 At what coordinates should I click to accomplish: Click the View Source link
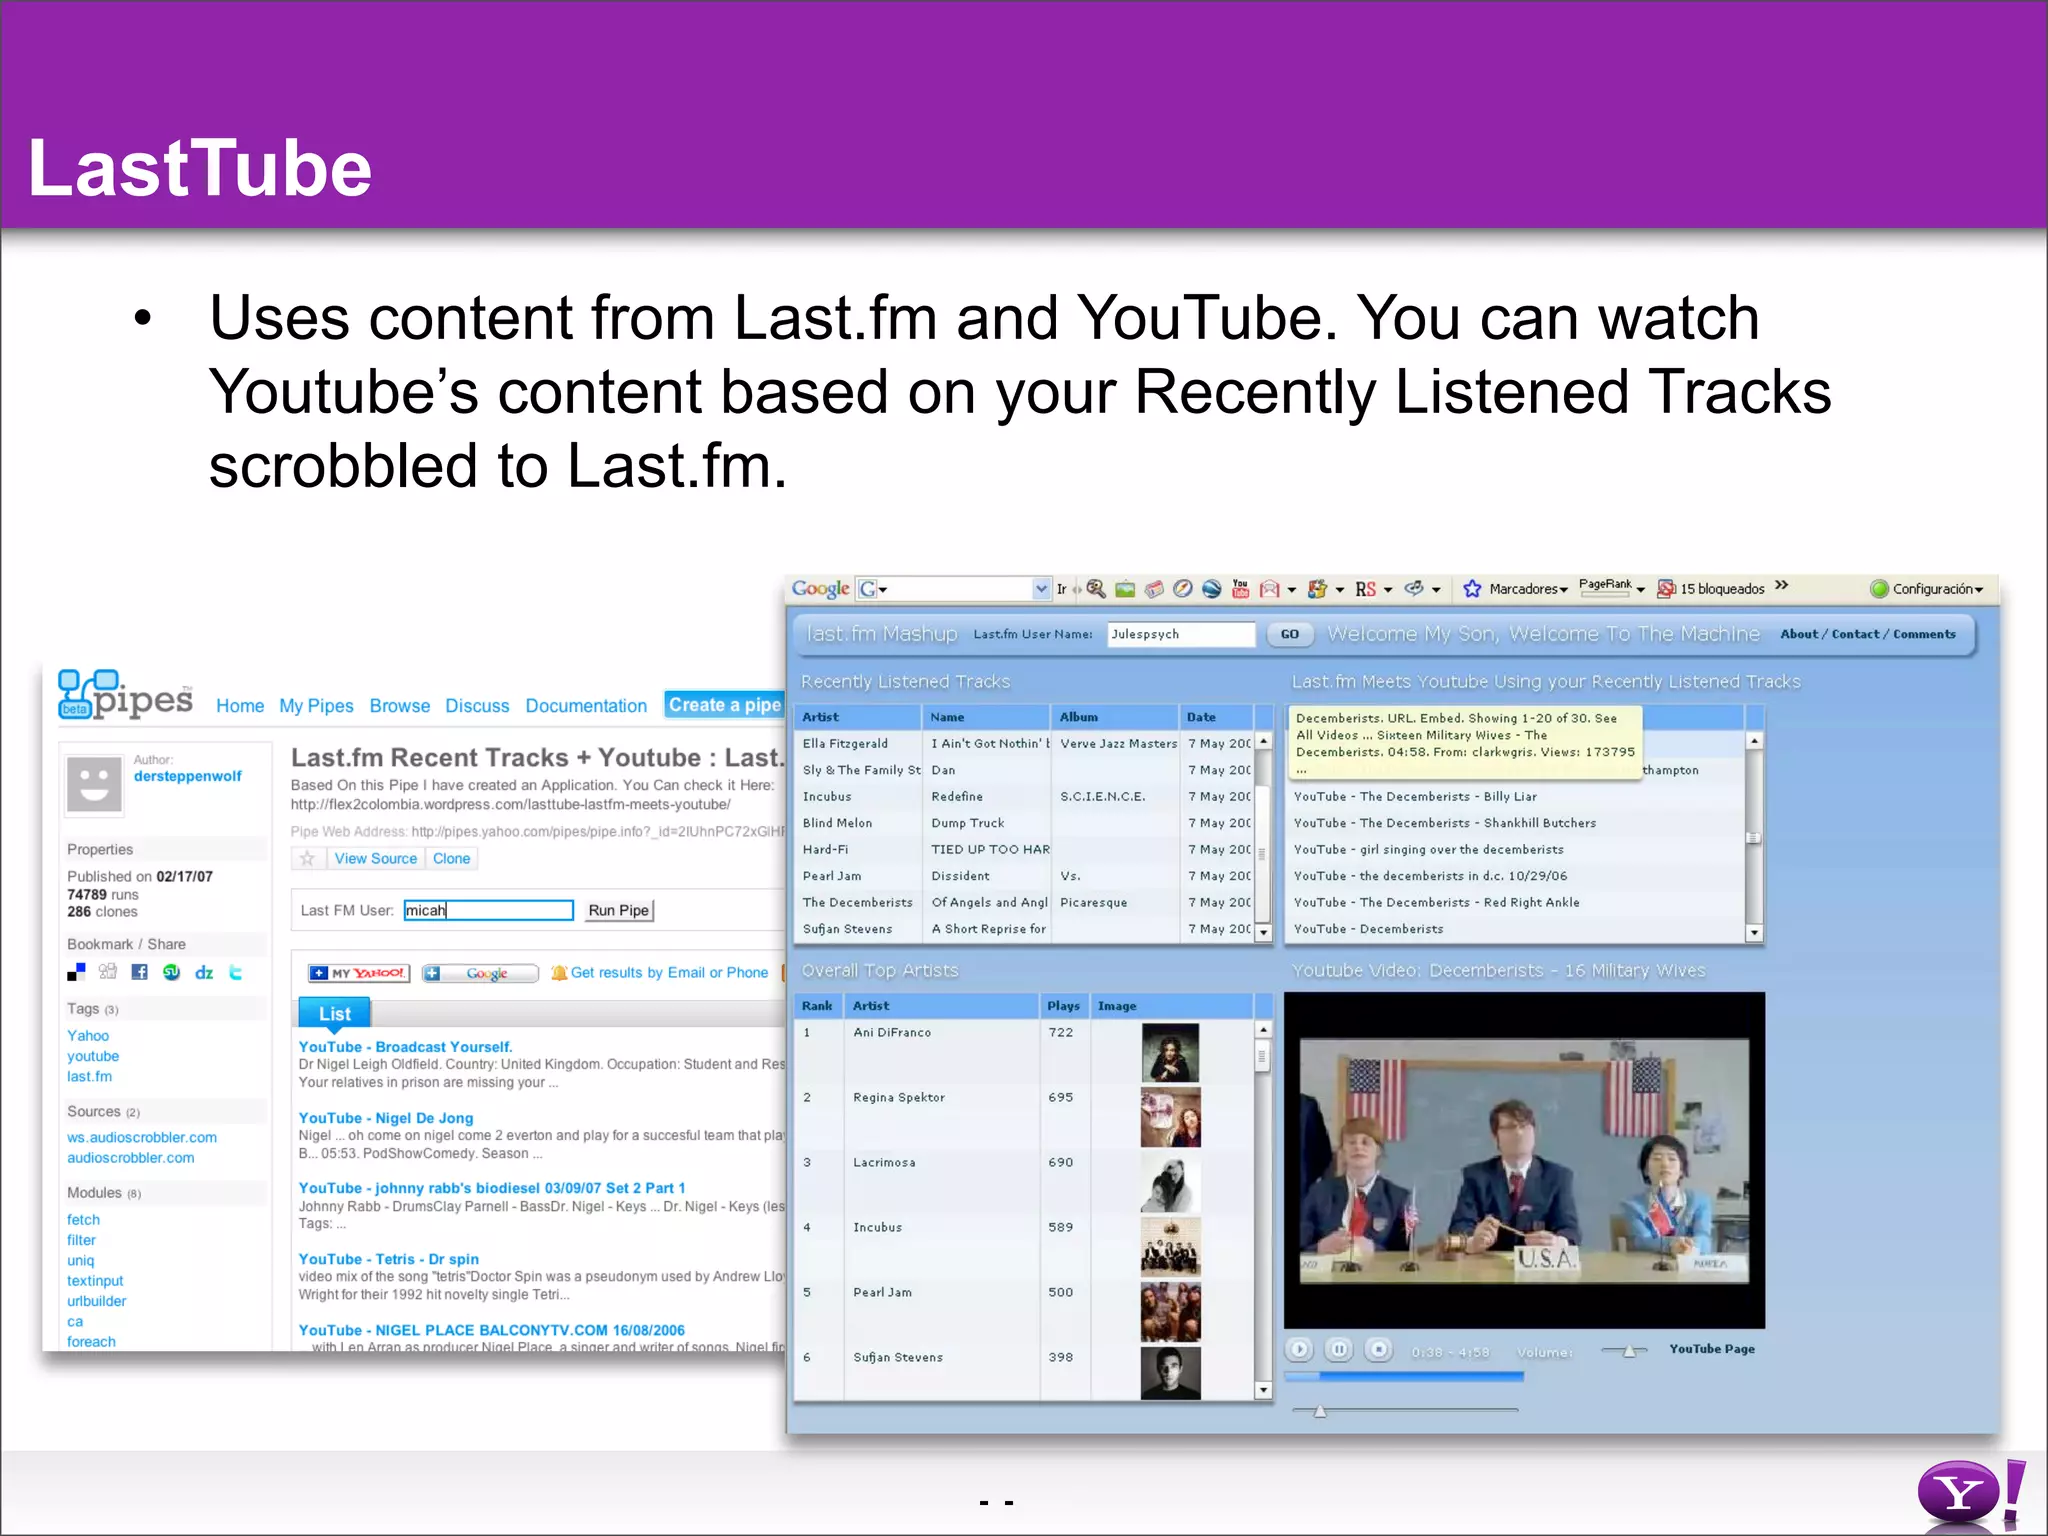tap(375, 858)
